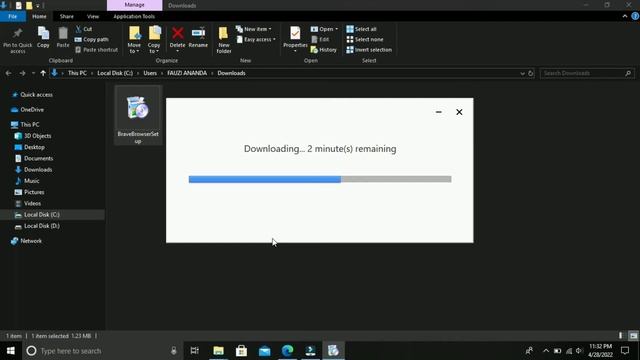The height and width of the screenshot is (360, 640).
Task: Switch to the Share ribbon tab
Action: [x=67, y=16]
